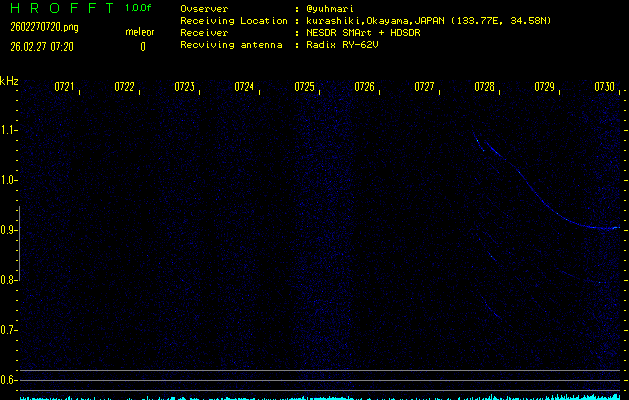Click the HROFFT title text
The height and width of the screenshot is (400, 629).
[62, 8]
